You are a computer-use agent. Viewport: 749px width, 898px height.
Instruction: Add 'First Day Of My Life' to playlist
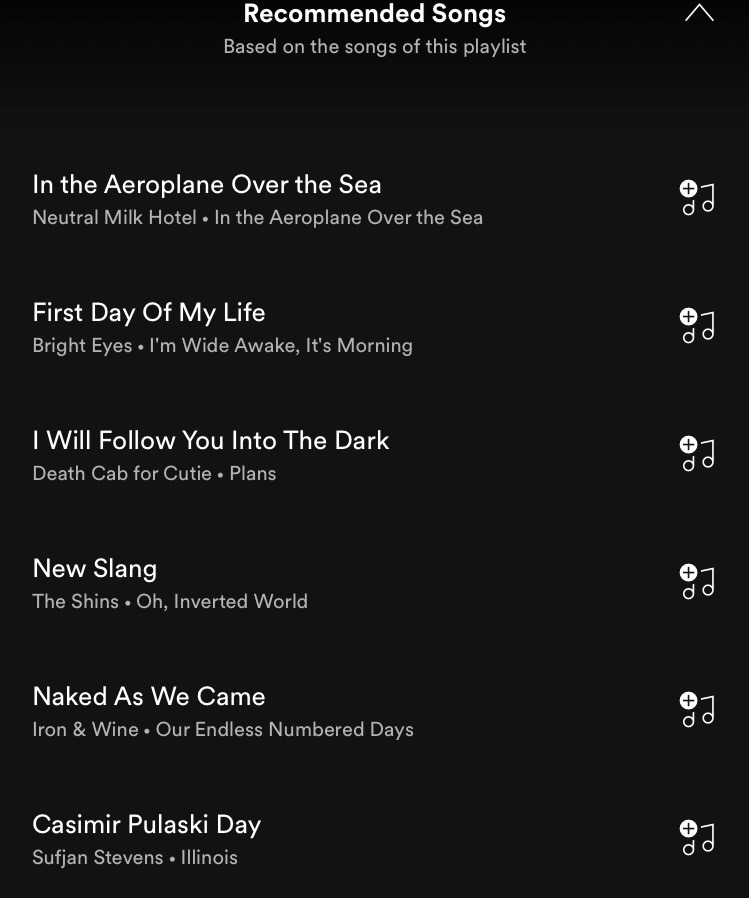click(x=697, y=326)
